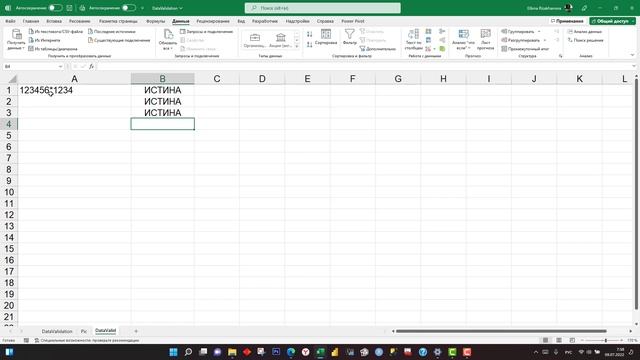The height and width of the screenshot is (360, 640).
Task: Switch to Pic sheet tab
Action: point(83,331)
